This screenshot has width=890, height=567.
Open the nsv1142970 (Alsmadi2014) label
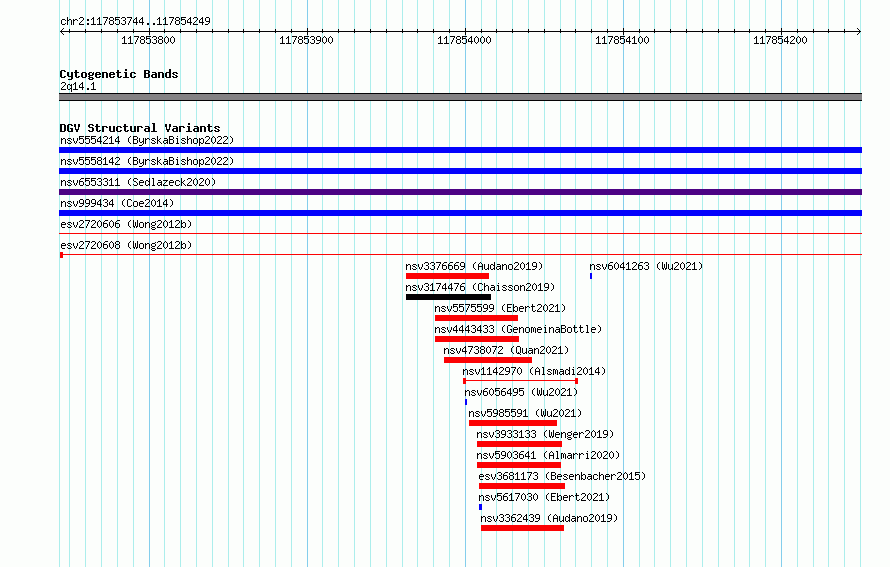[x=534, y=371]
